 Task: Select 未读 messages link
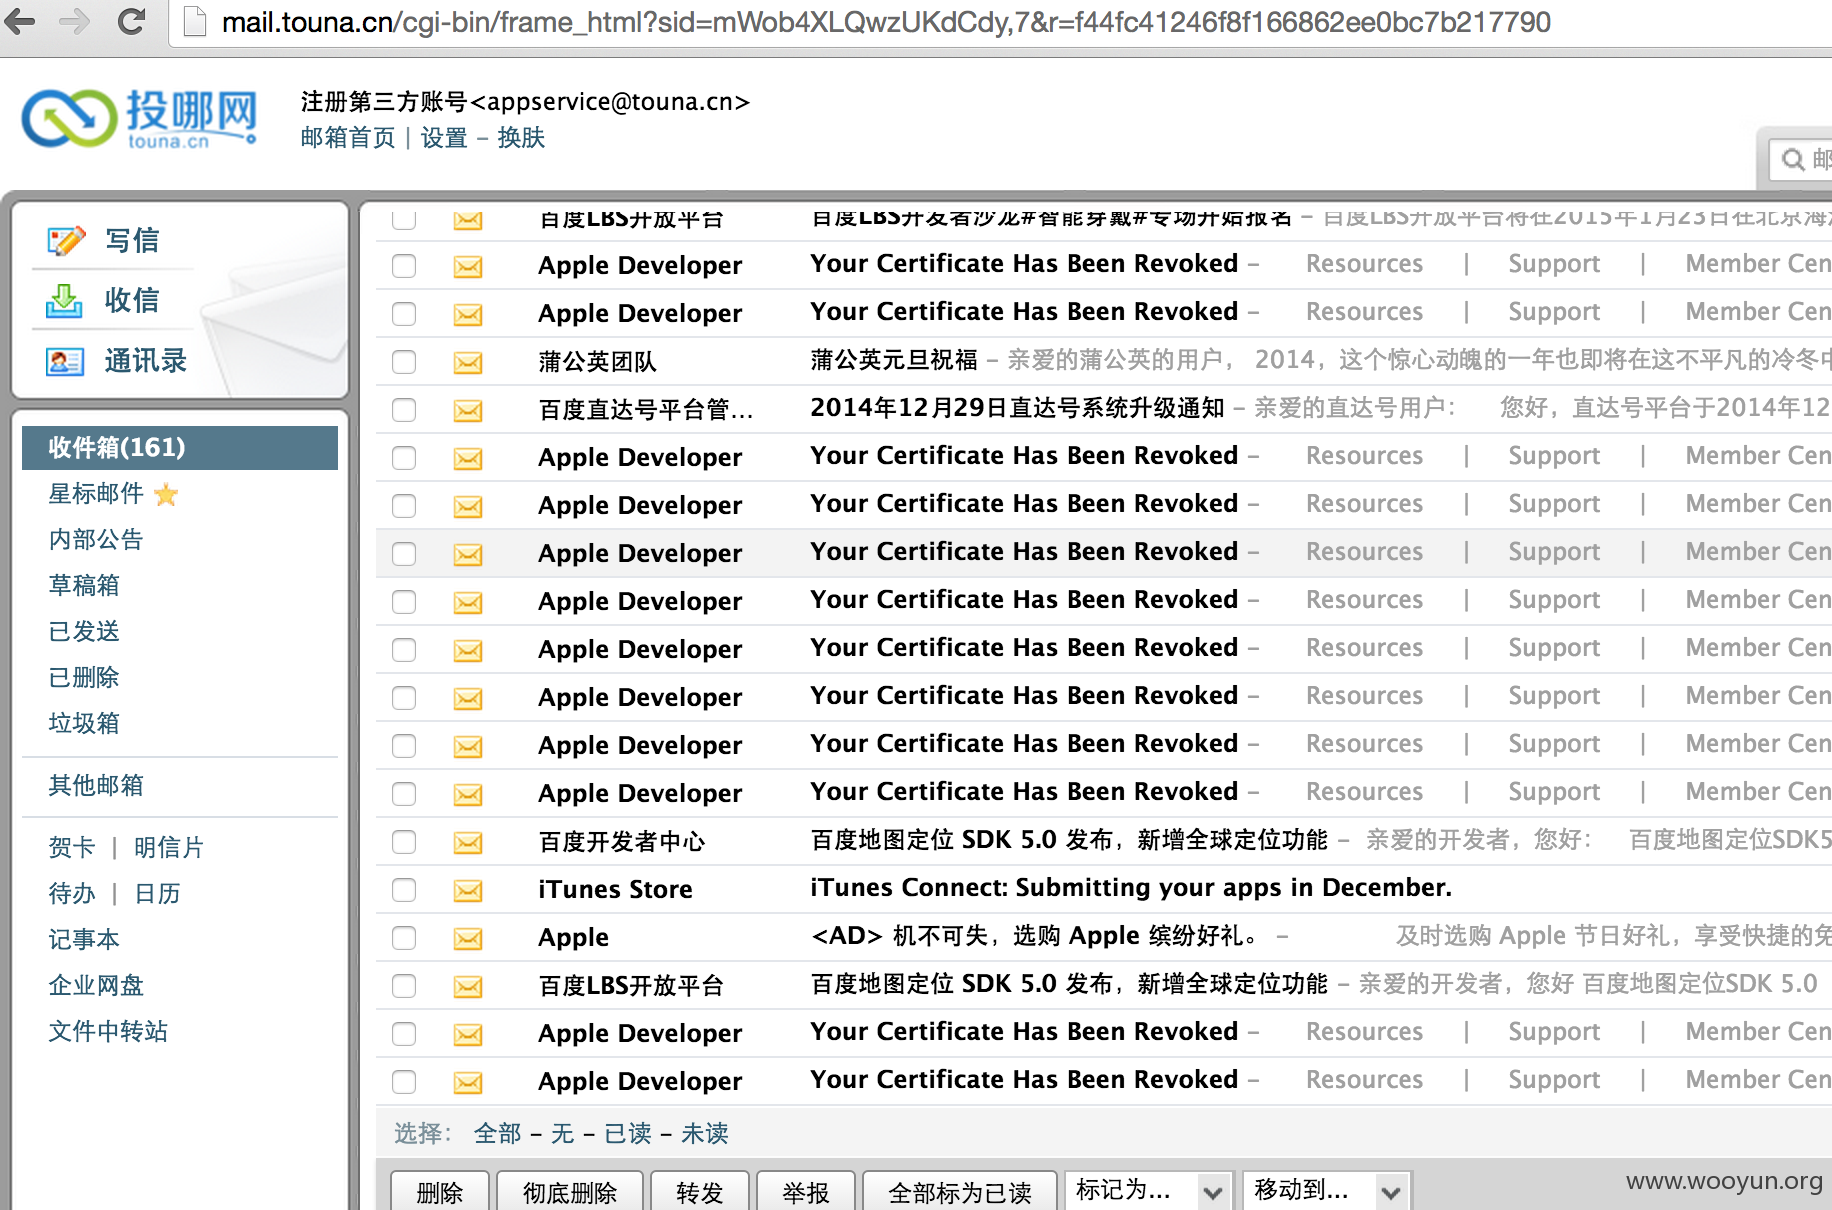705,1133
